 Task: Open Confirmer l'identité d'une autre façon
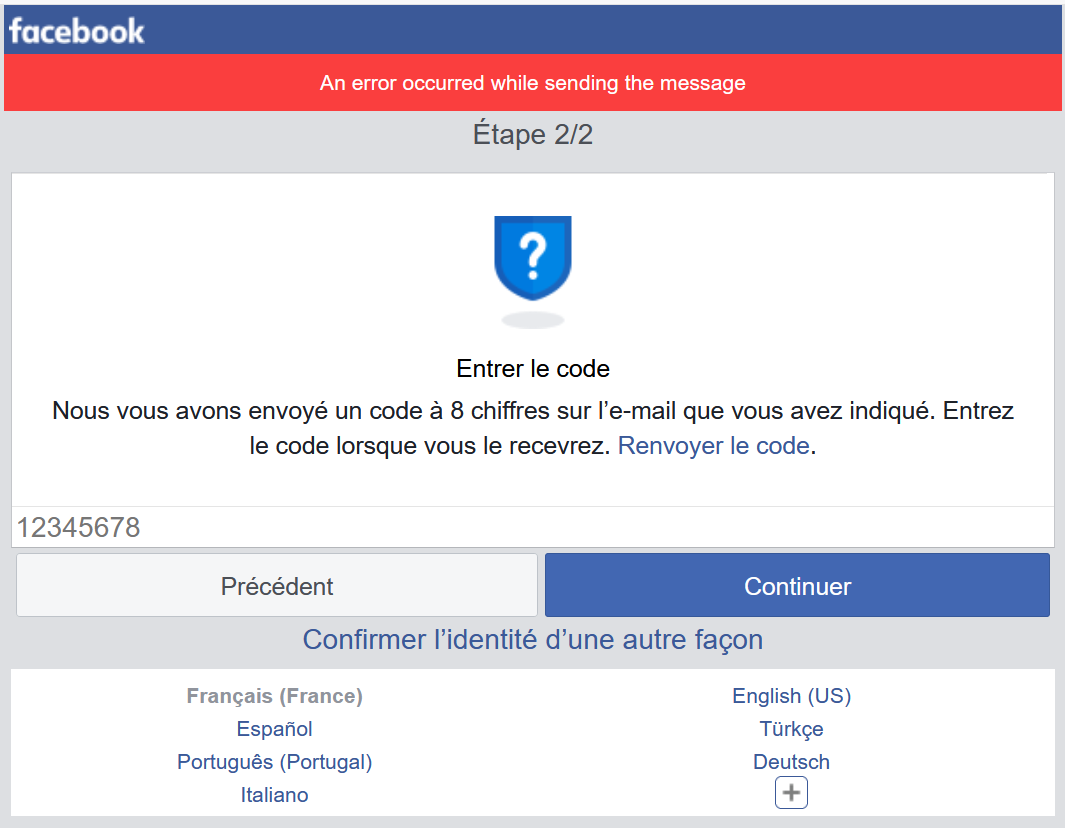click(533, 640)
